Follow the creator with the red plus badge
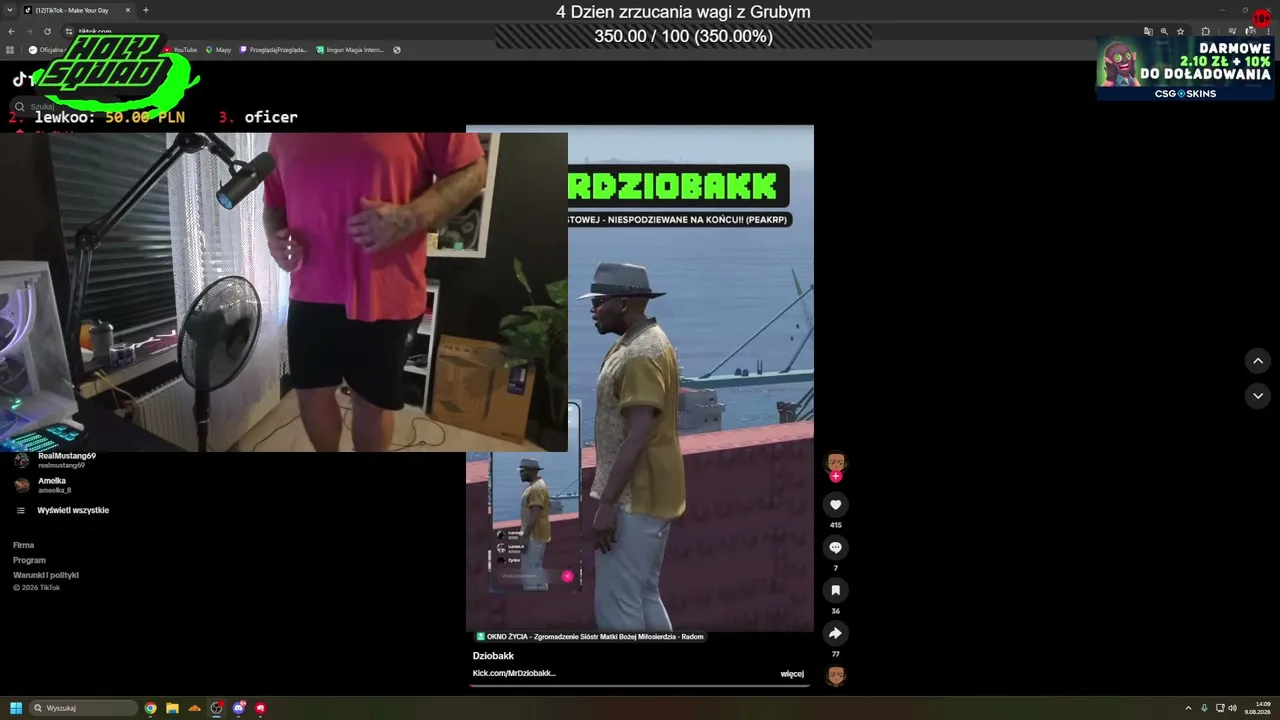1280x720 pixels. click(836, 476)
